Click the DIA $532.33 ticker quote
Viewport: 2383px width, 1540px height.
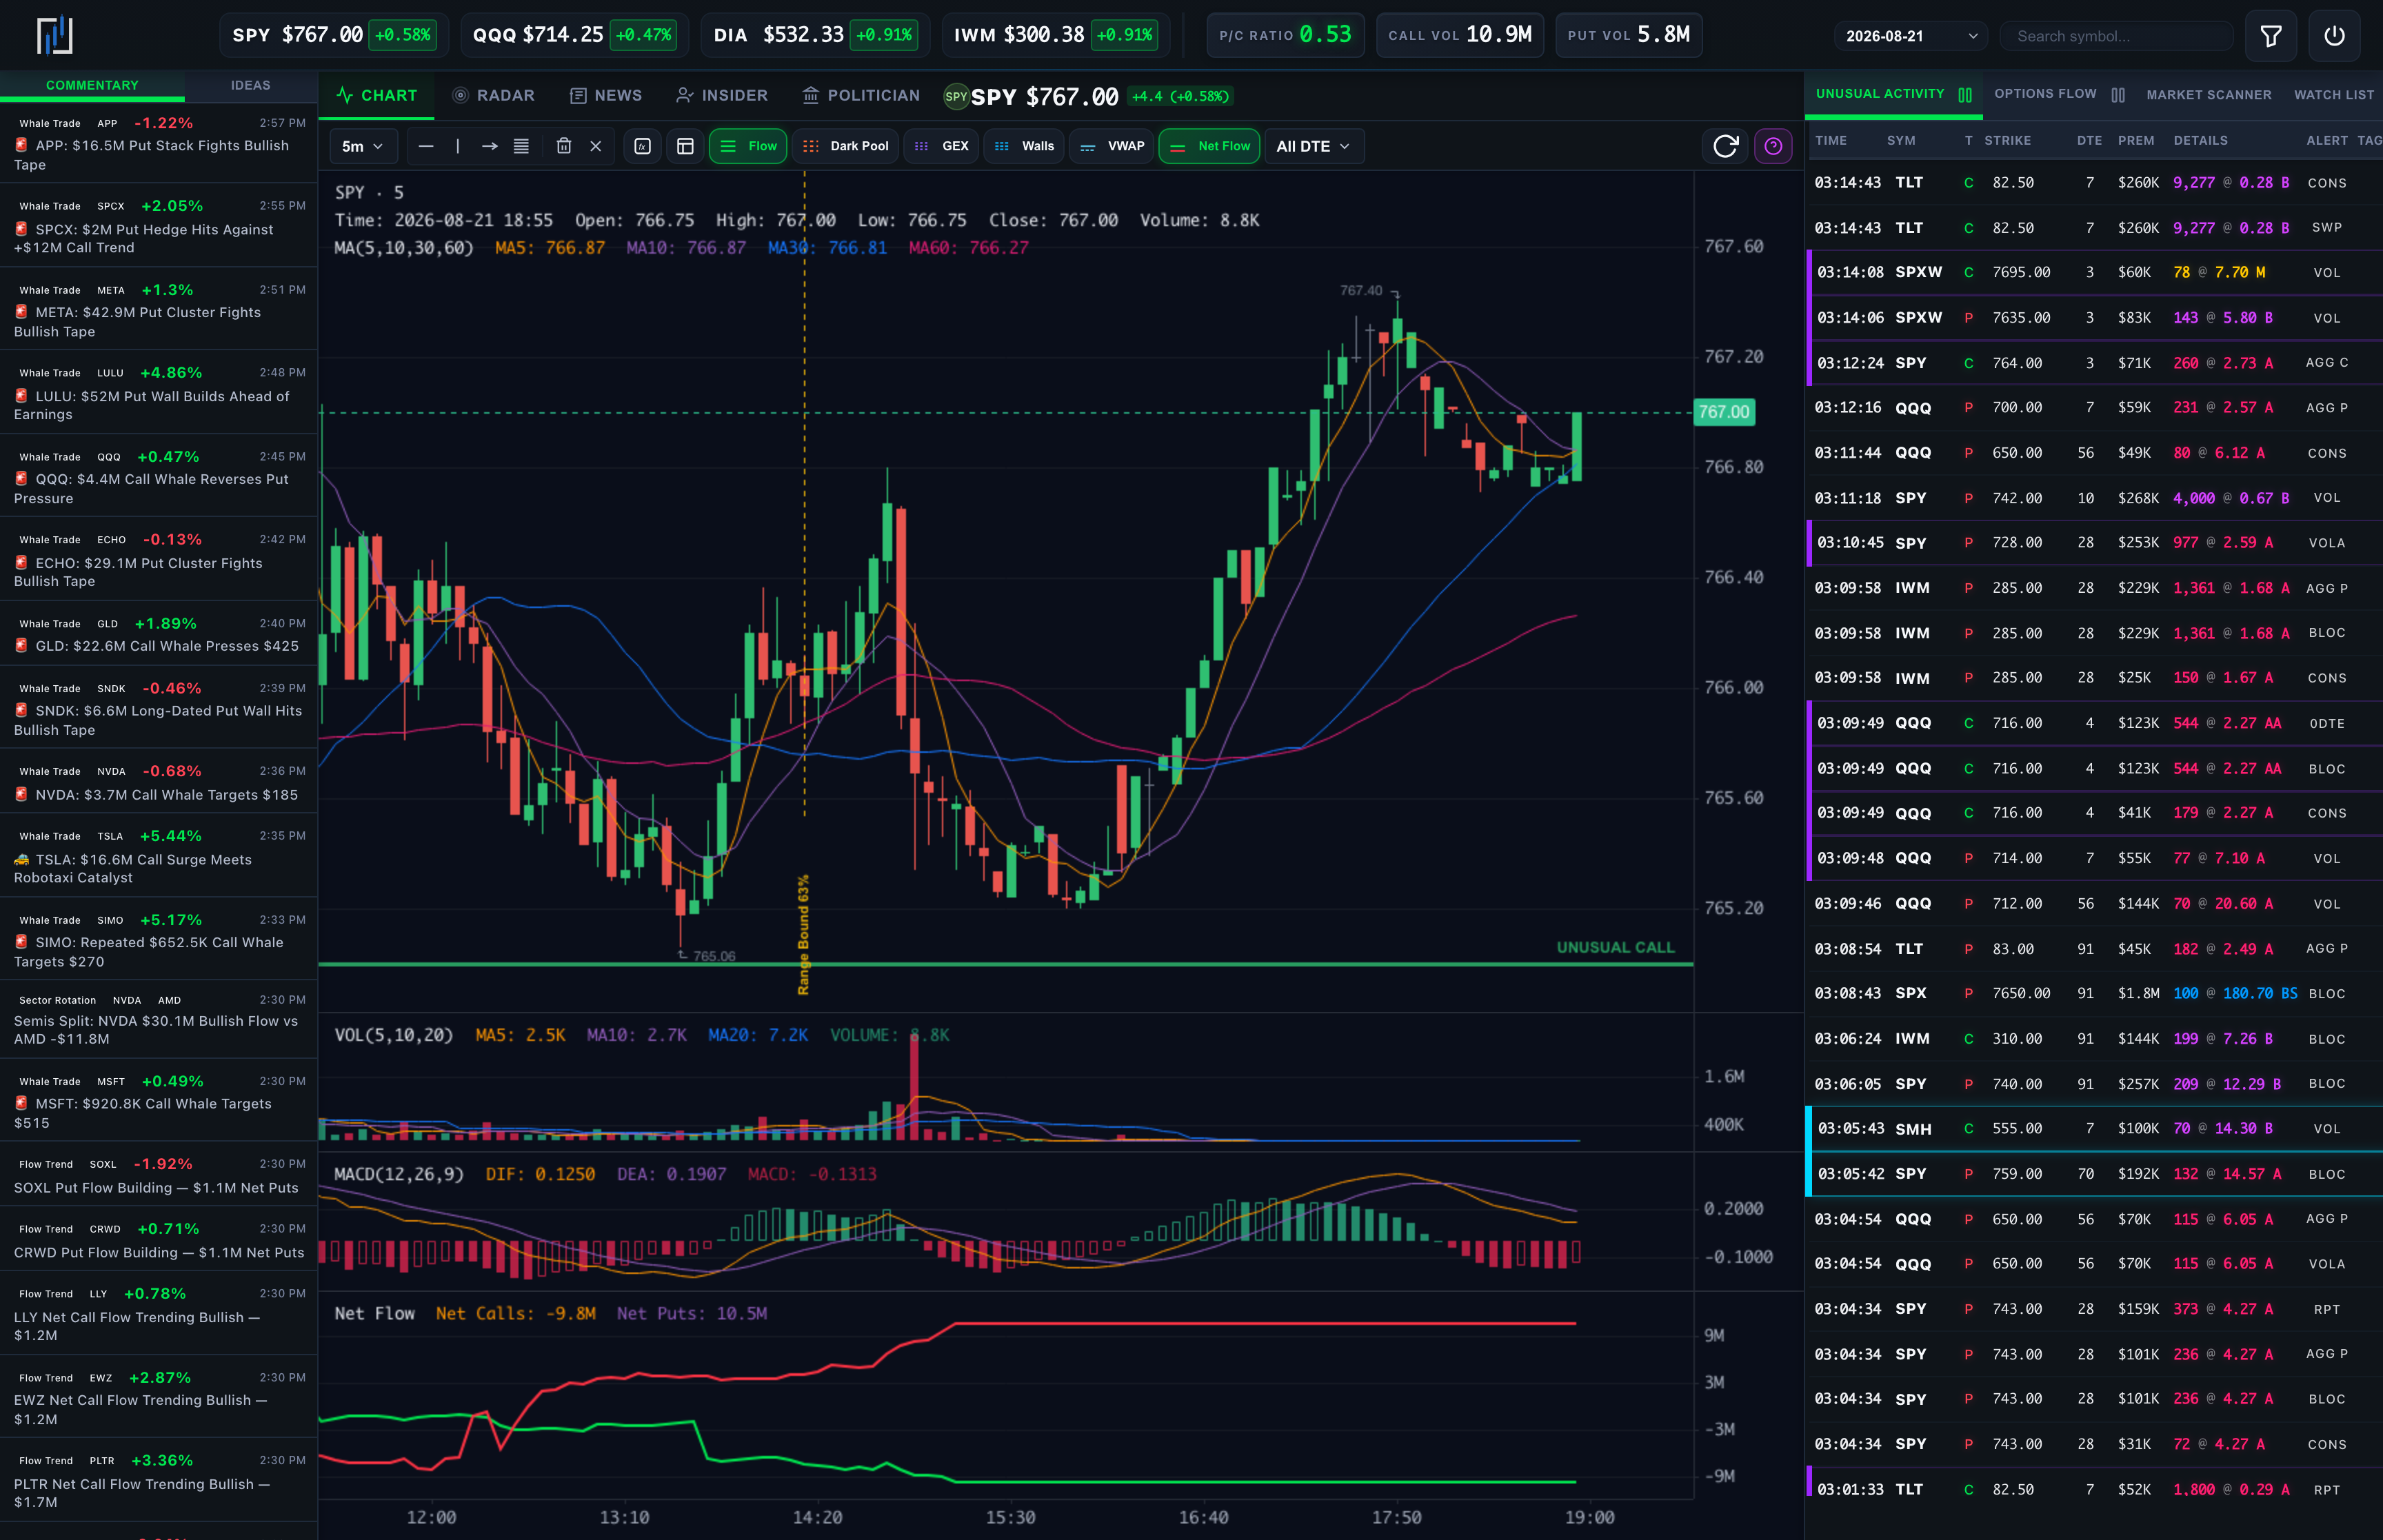[815, 35]
